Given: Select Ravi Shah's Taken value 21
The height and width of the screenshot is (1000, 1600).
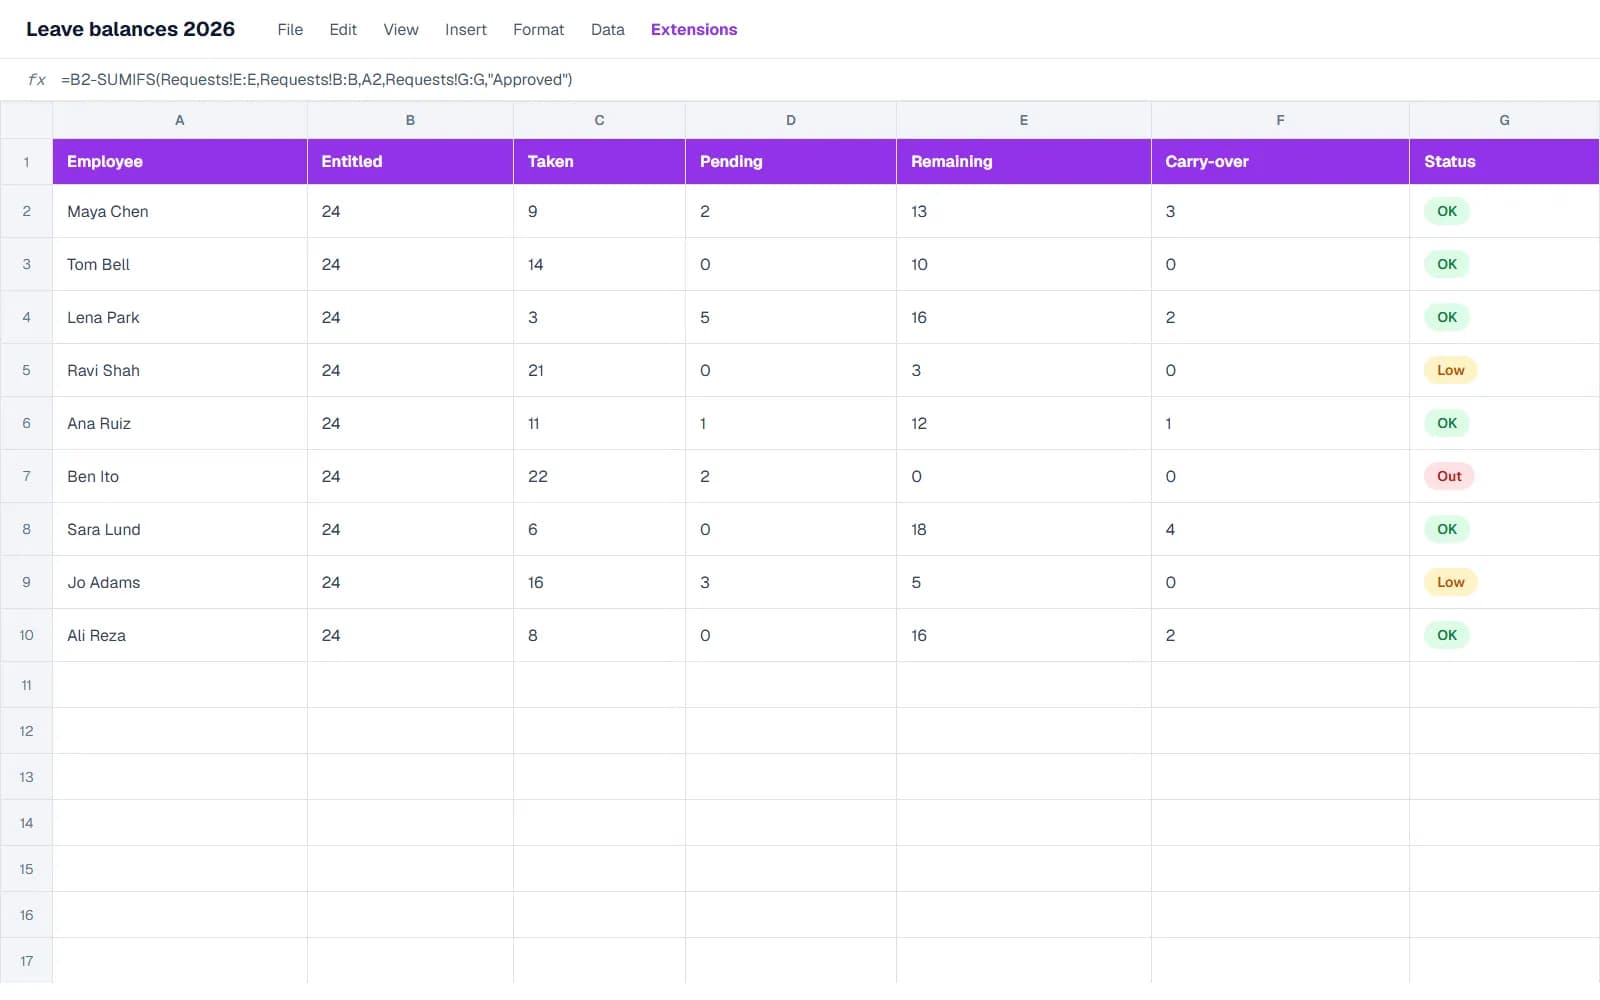Looking at the screenshot, I should tap(599, 370).
